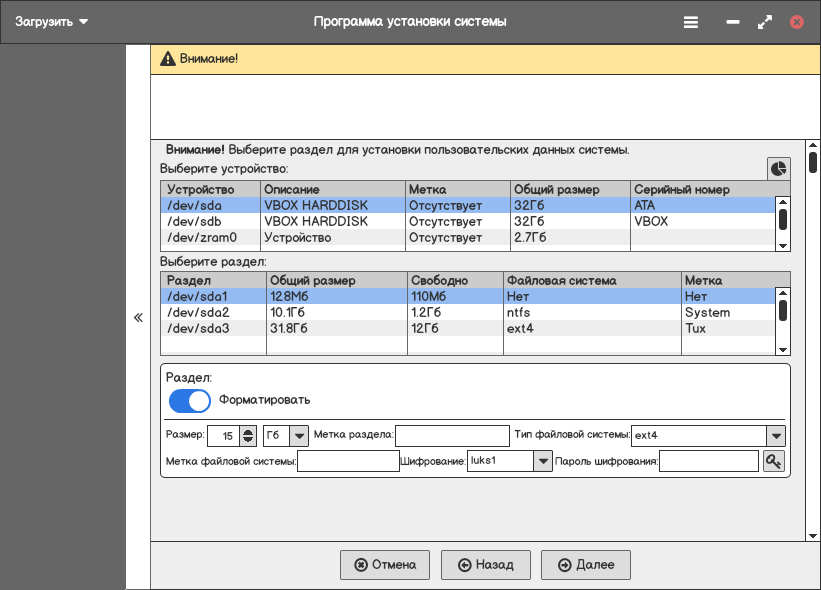Open the Шифрование luks1 dropdown

(542, 461)
